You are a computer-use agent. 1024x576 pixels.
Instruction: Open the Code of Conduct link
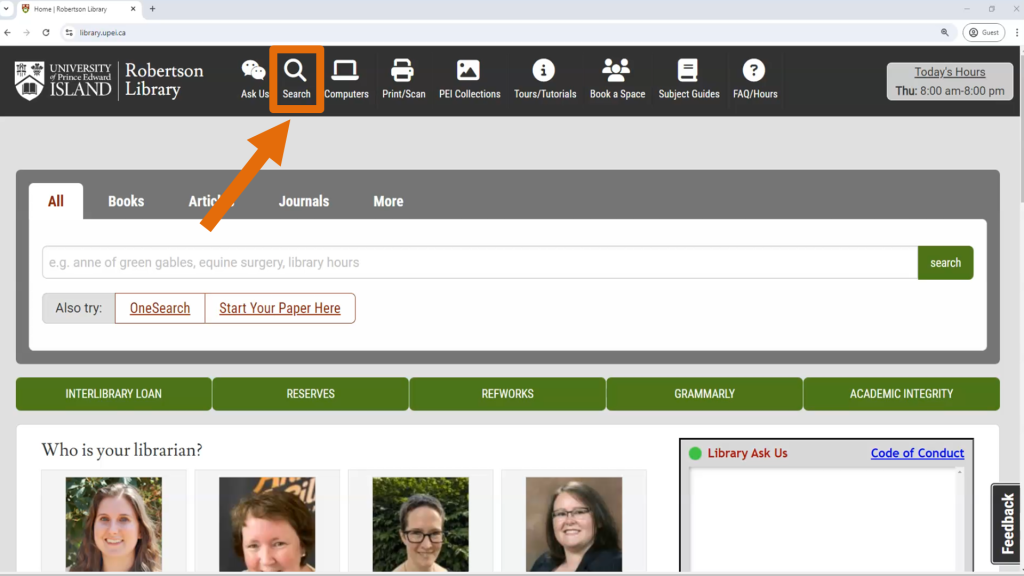coord(917,453)
